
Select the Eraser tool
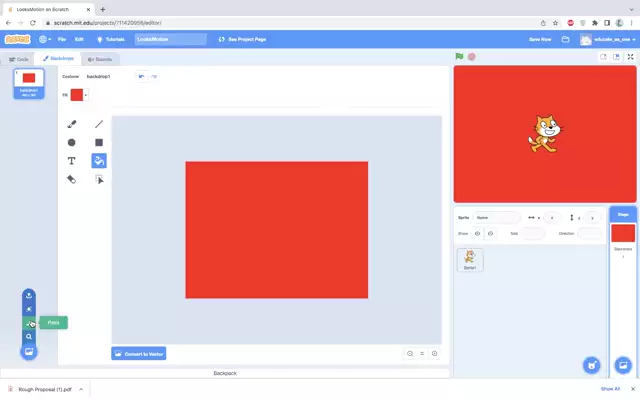click(x=71, y=179)
